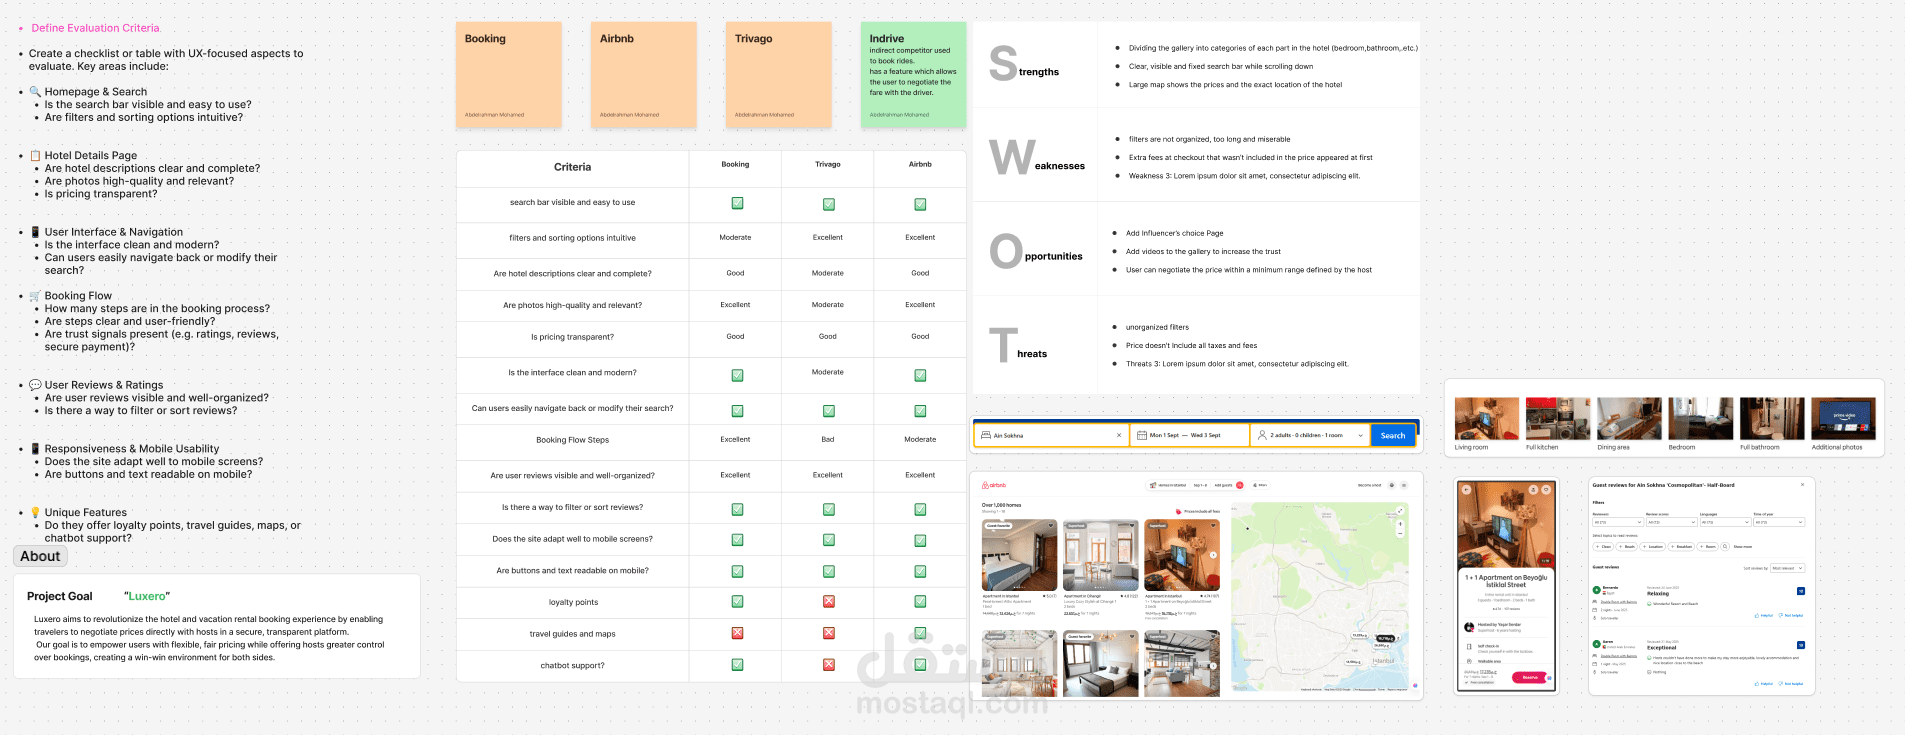Click Airbnb's checkmark for clean and modern interface
1905x735 pixels.
(920, 375)
